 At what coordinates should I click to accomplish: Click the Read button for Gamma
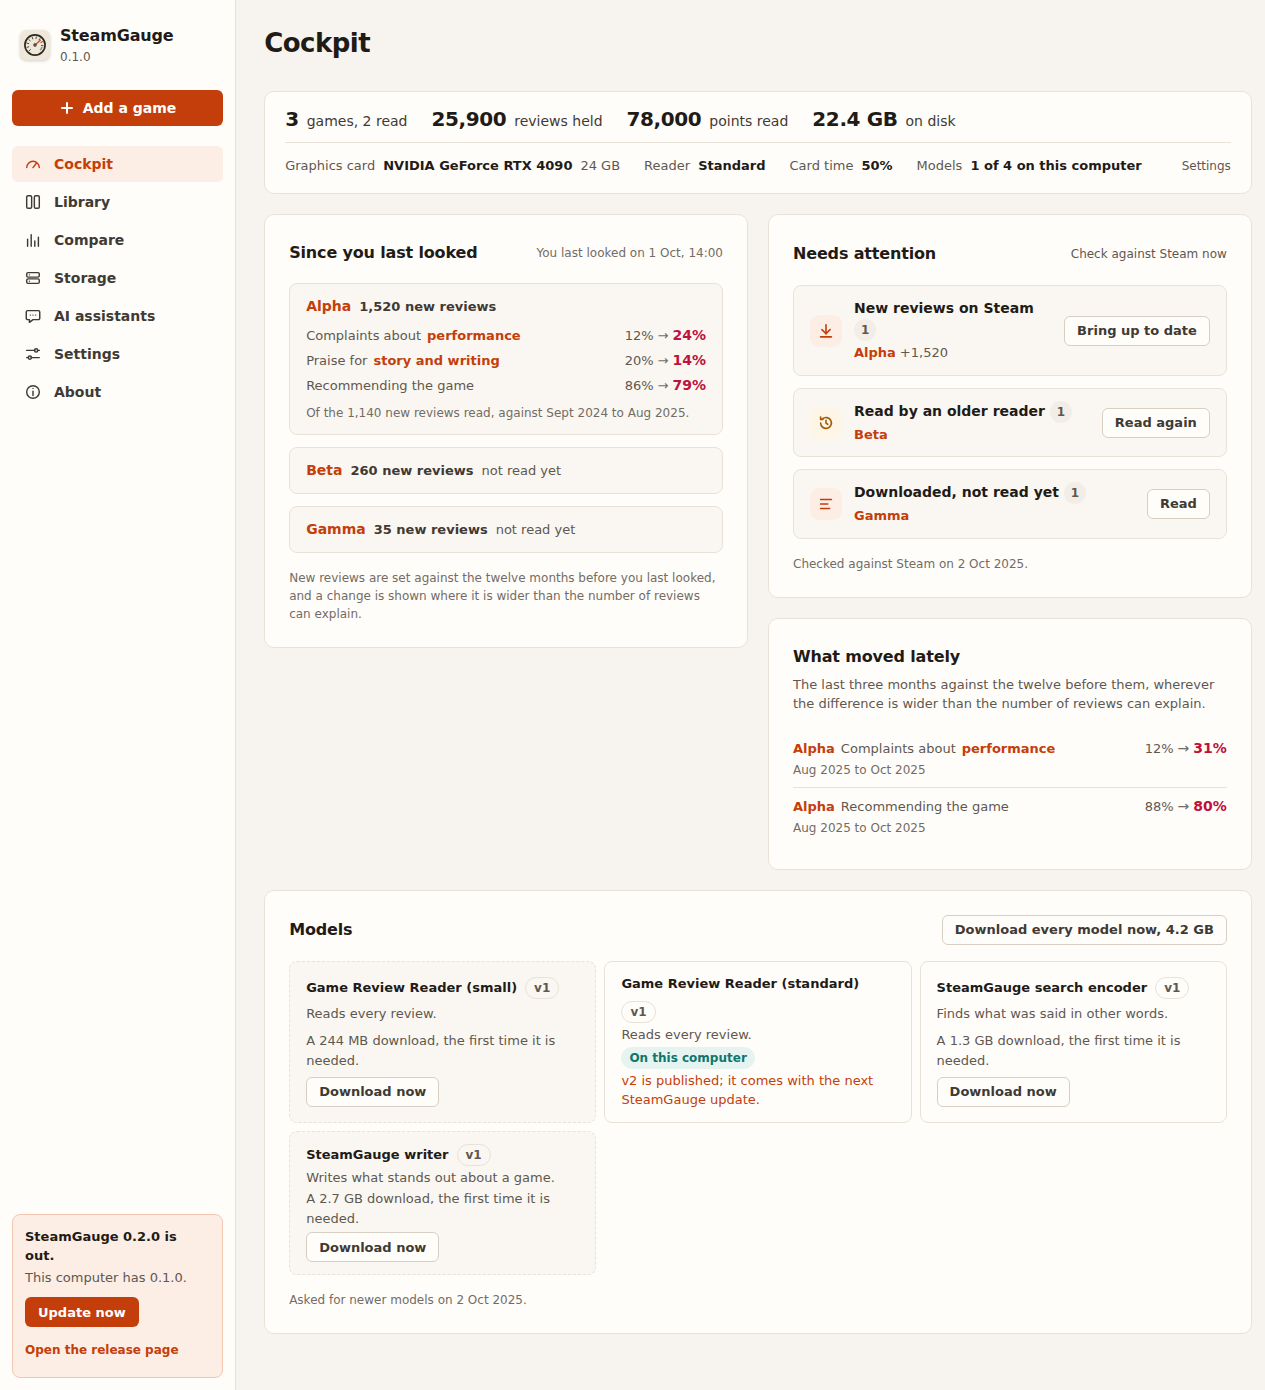point(1178,504)
